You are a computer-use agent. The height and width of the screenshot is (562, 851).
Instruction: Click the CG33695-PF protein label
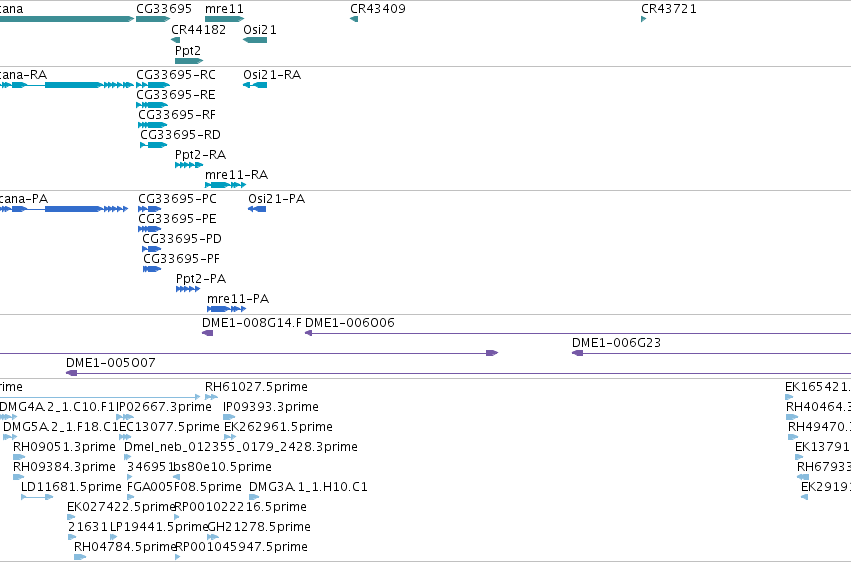tap(182, 259)
